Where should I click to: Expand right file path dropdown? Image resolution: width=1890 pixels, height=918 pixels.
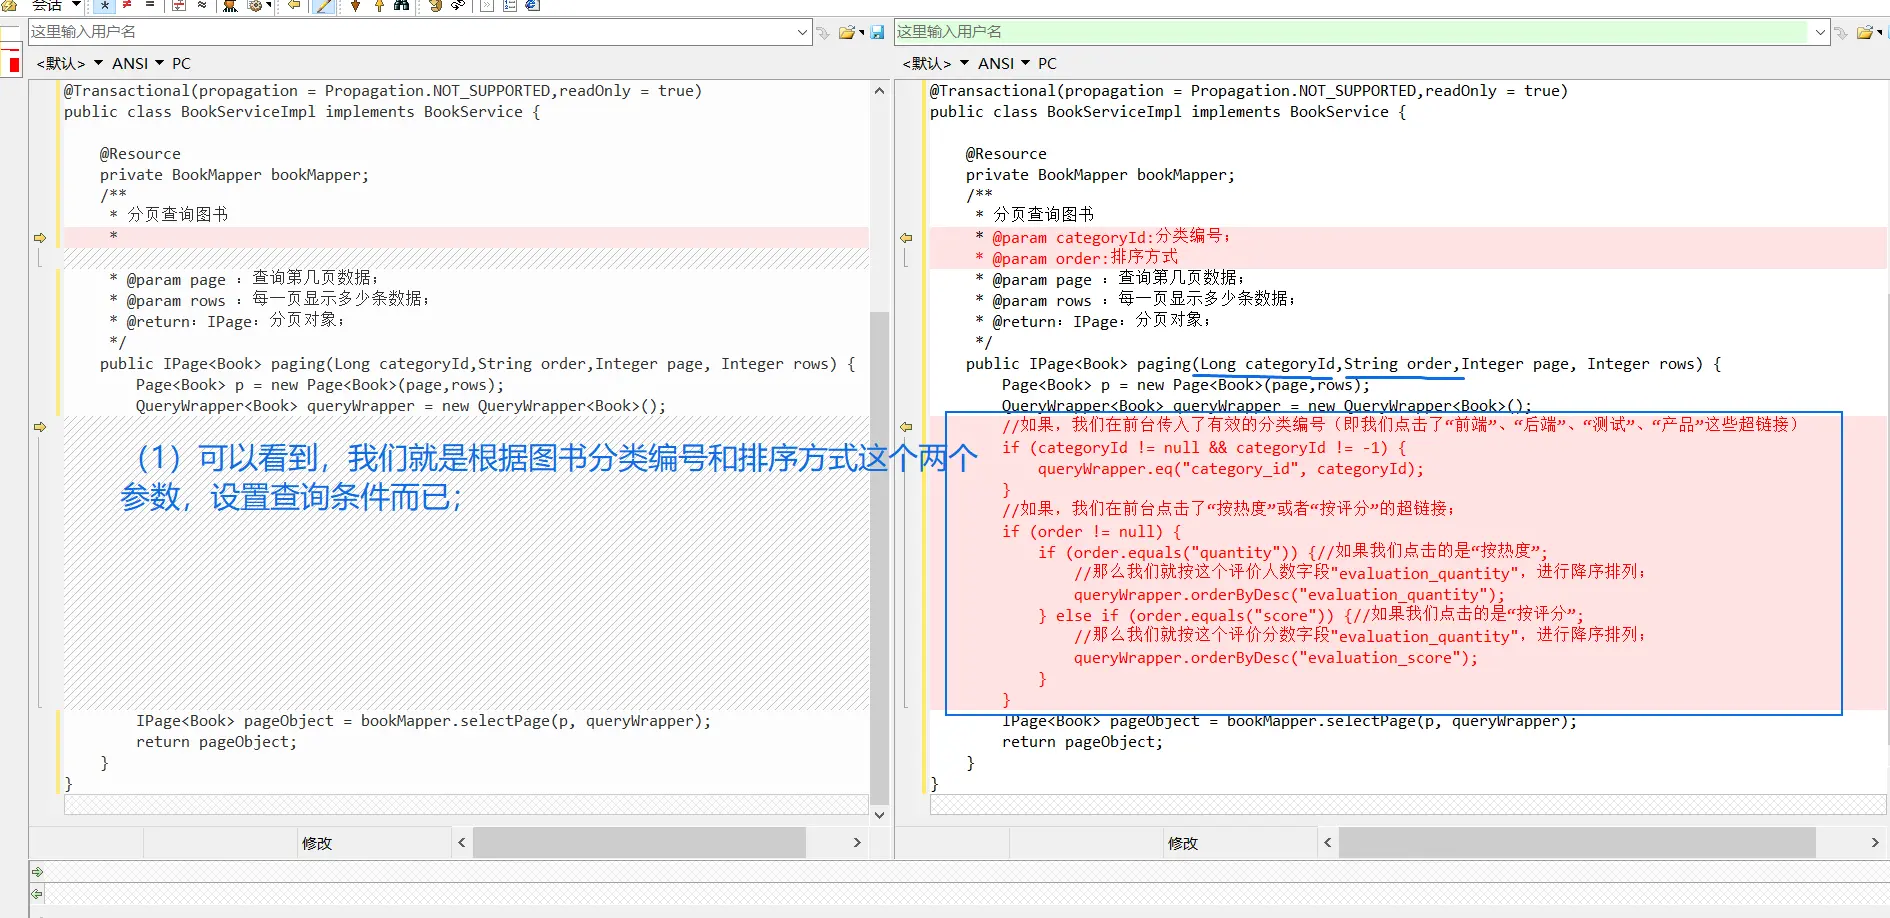pos(1820,32)
